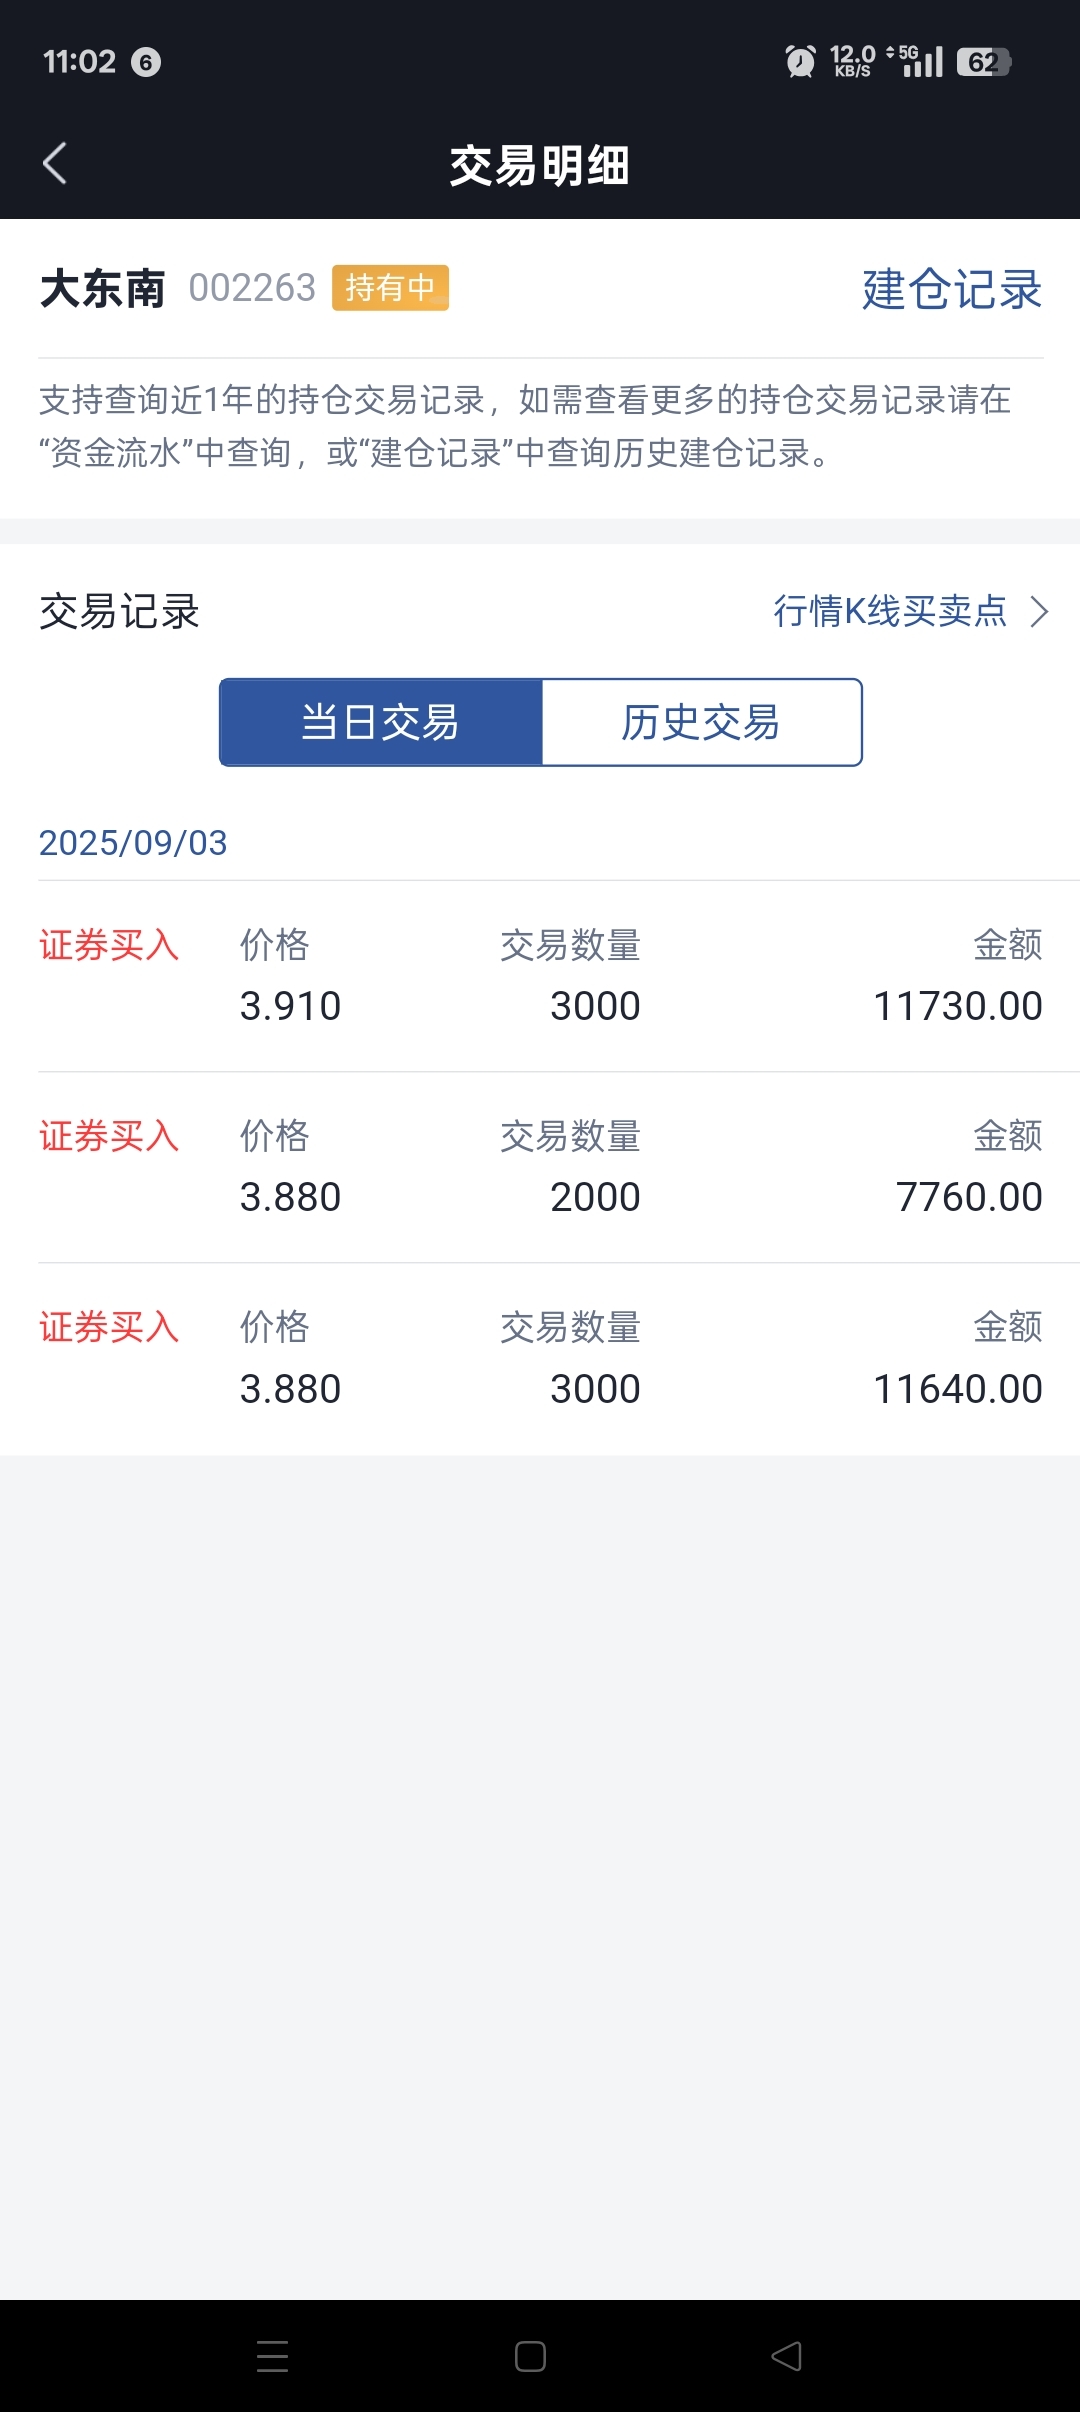
Task: Tap the alarm clock status icon
Action: [800, 61]
